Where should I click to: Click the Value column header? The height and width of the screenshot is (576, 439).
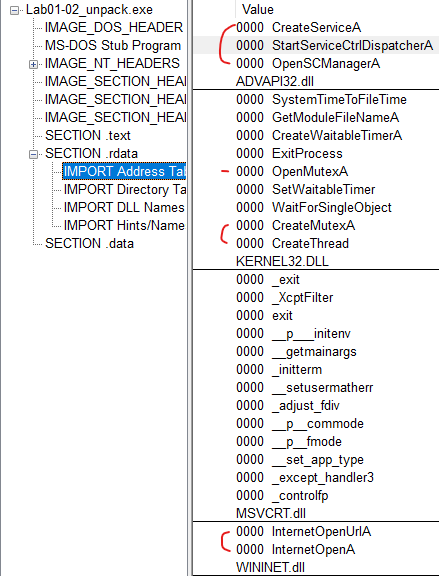(x=258, y=10)
